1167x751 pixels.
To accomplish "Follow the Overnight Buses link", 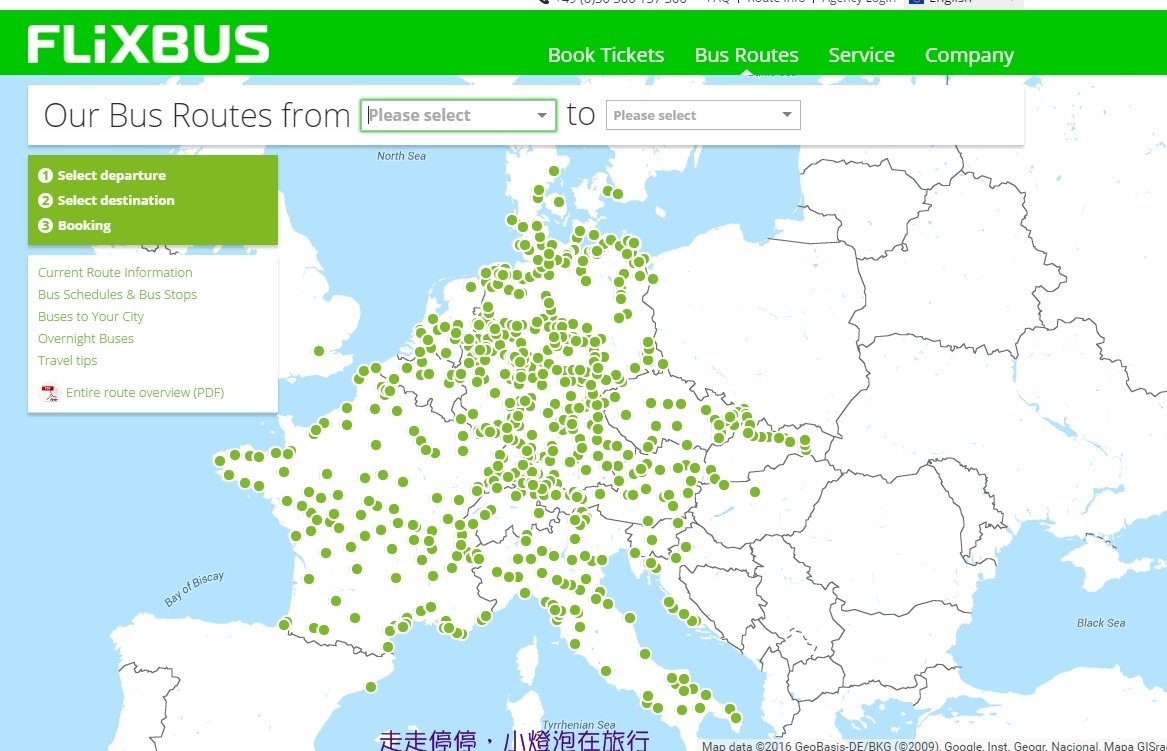I will point(86,339).
